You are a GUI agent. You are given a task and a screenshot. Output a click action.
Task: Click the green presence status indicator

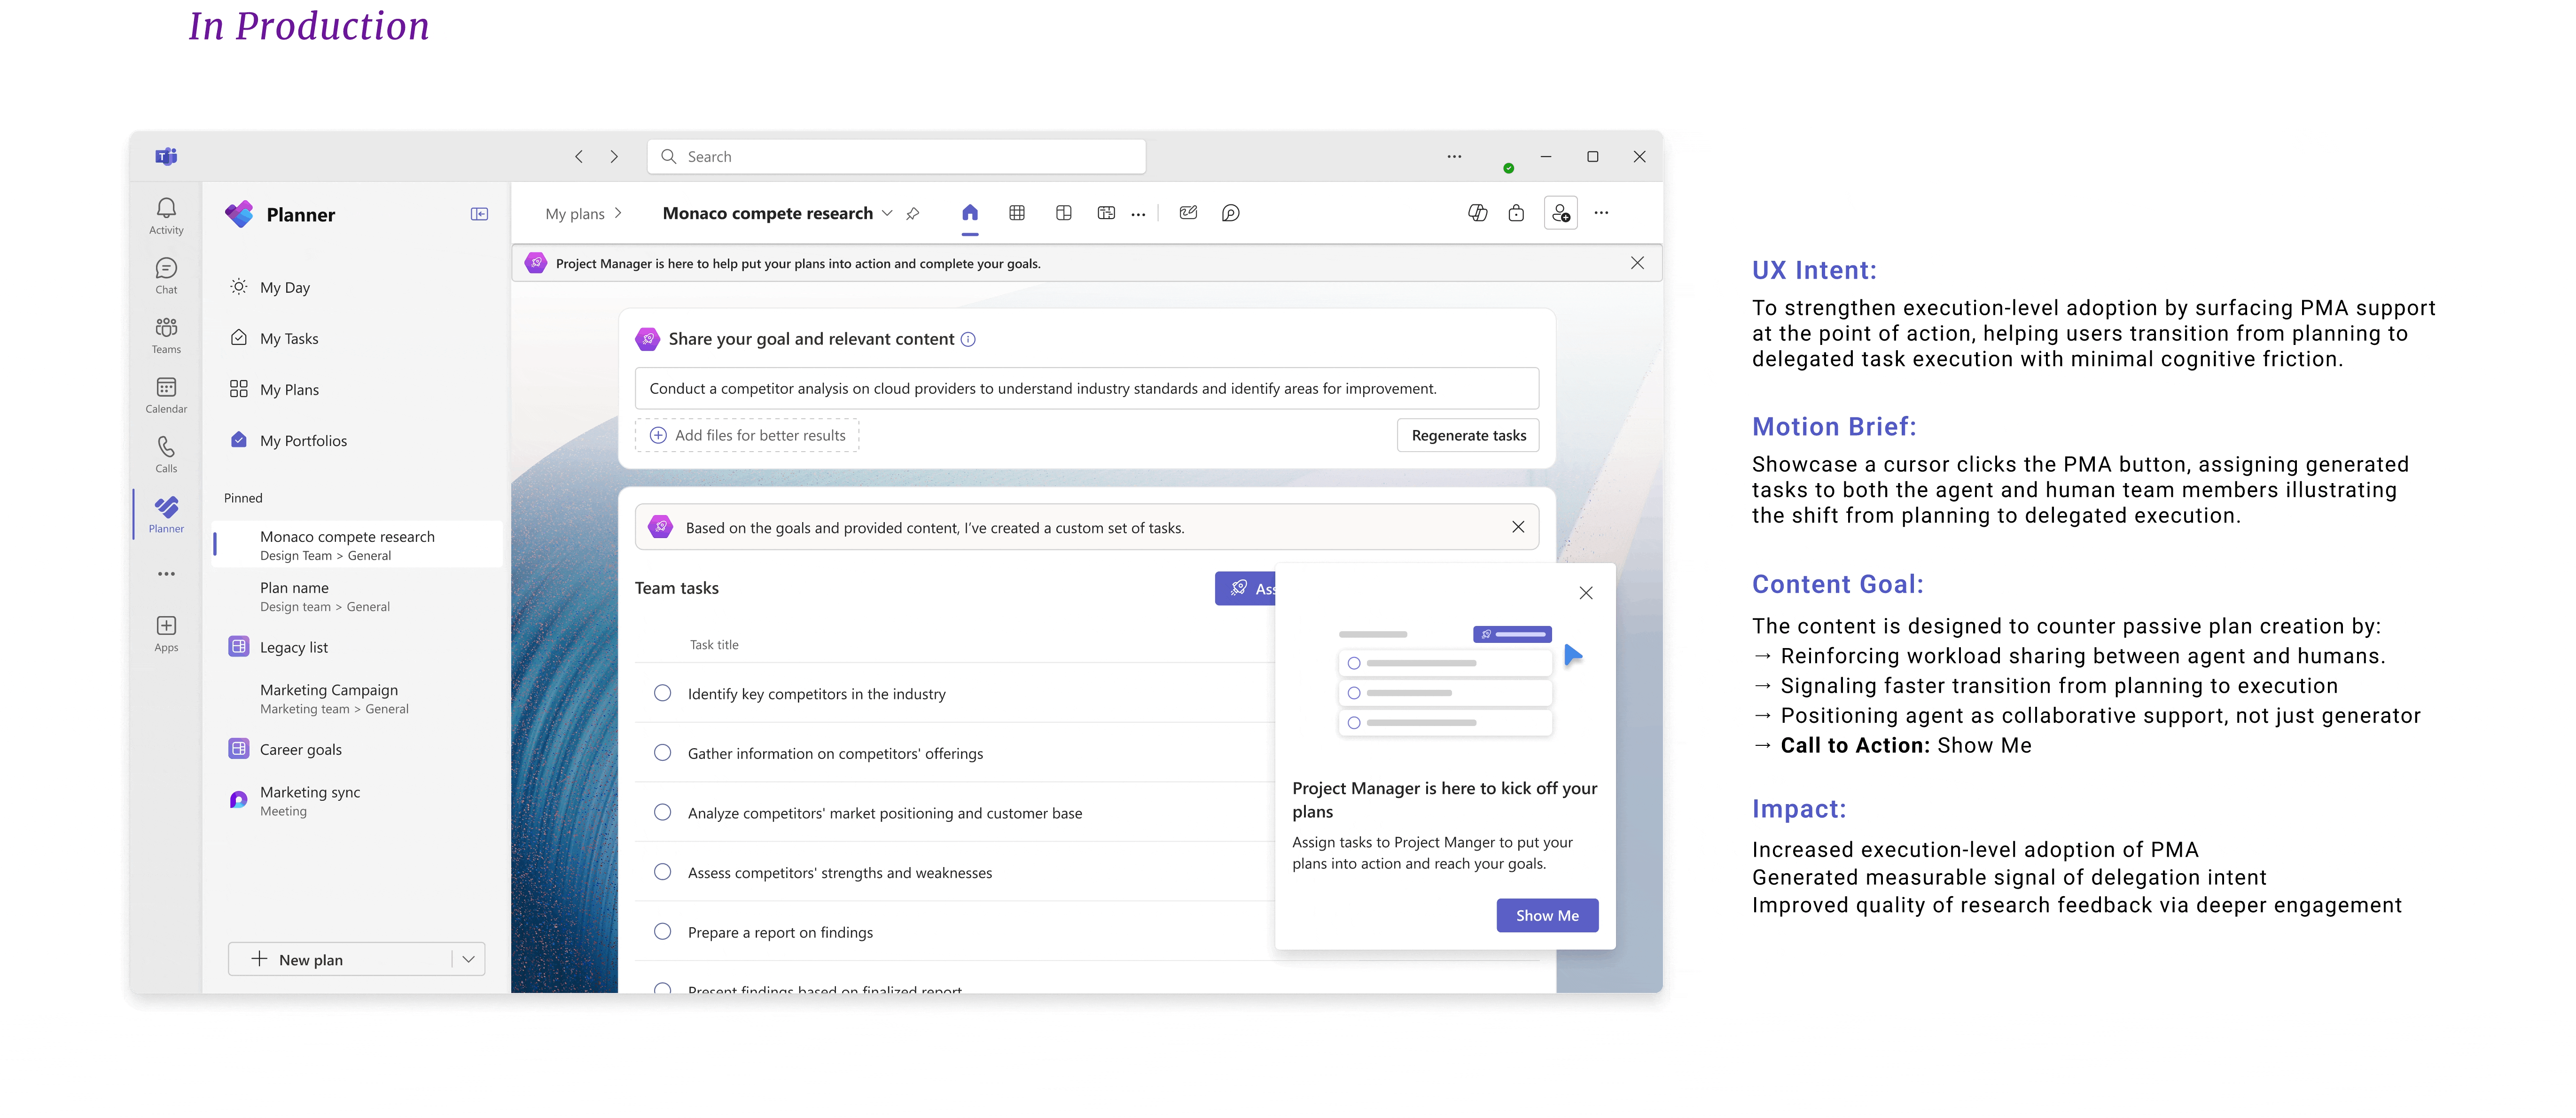1508,168
